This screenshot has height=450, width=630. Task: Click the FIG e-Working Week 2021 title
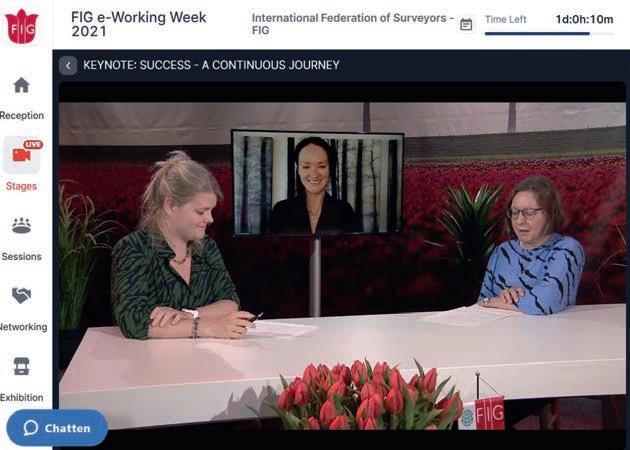(x=139, y=24)
